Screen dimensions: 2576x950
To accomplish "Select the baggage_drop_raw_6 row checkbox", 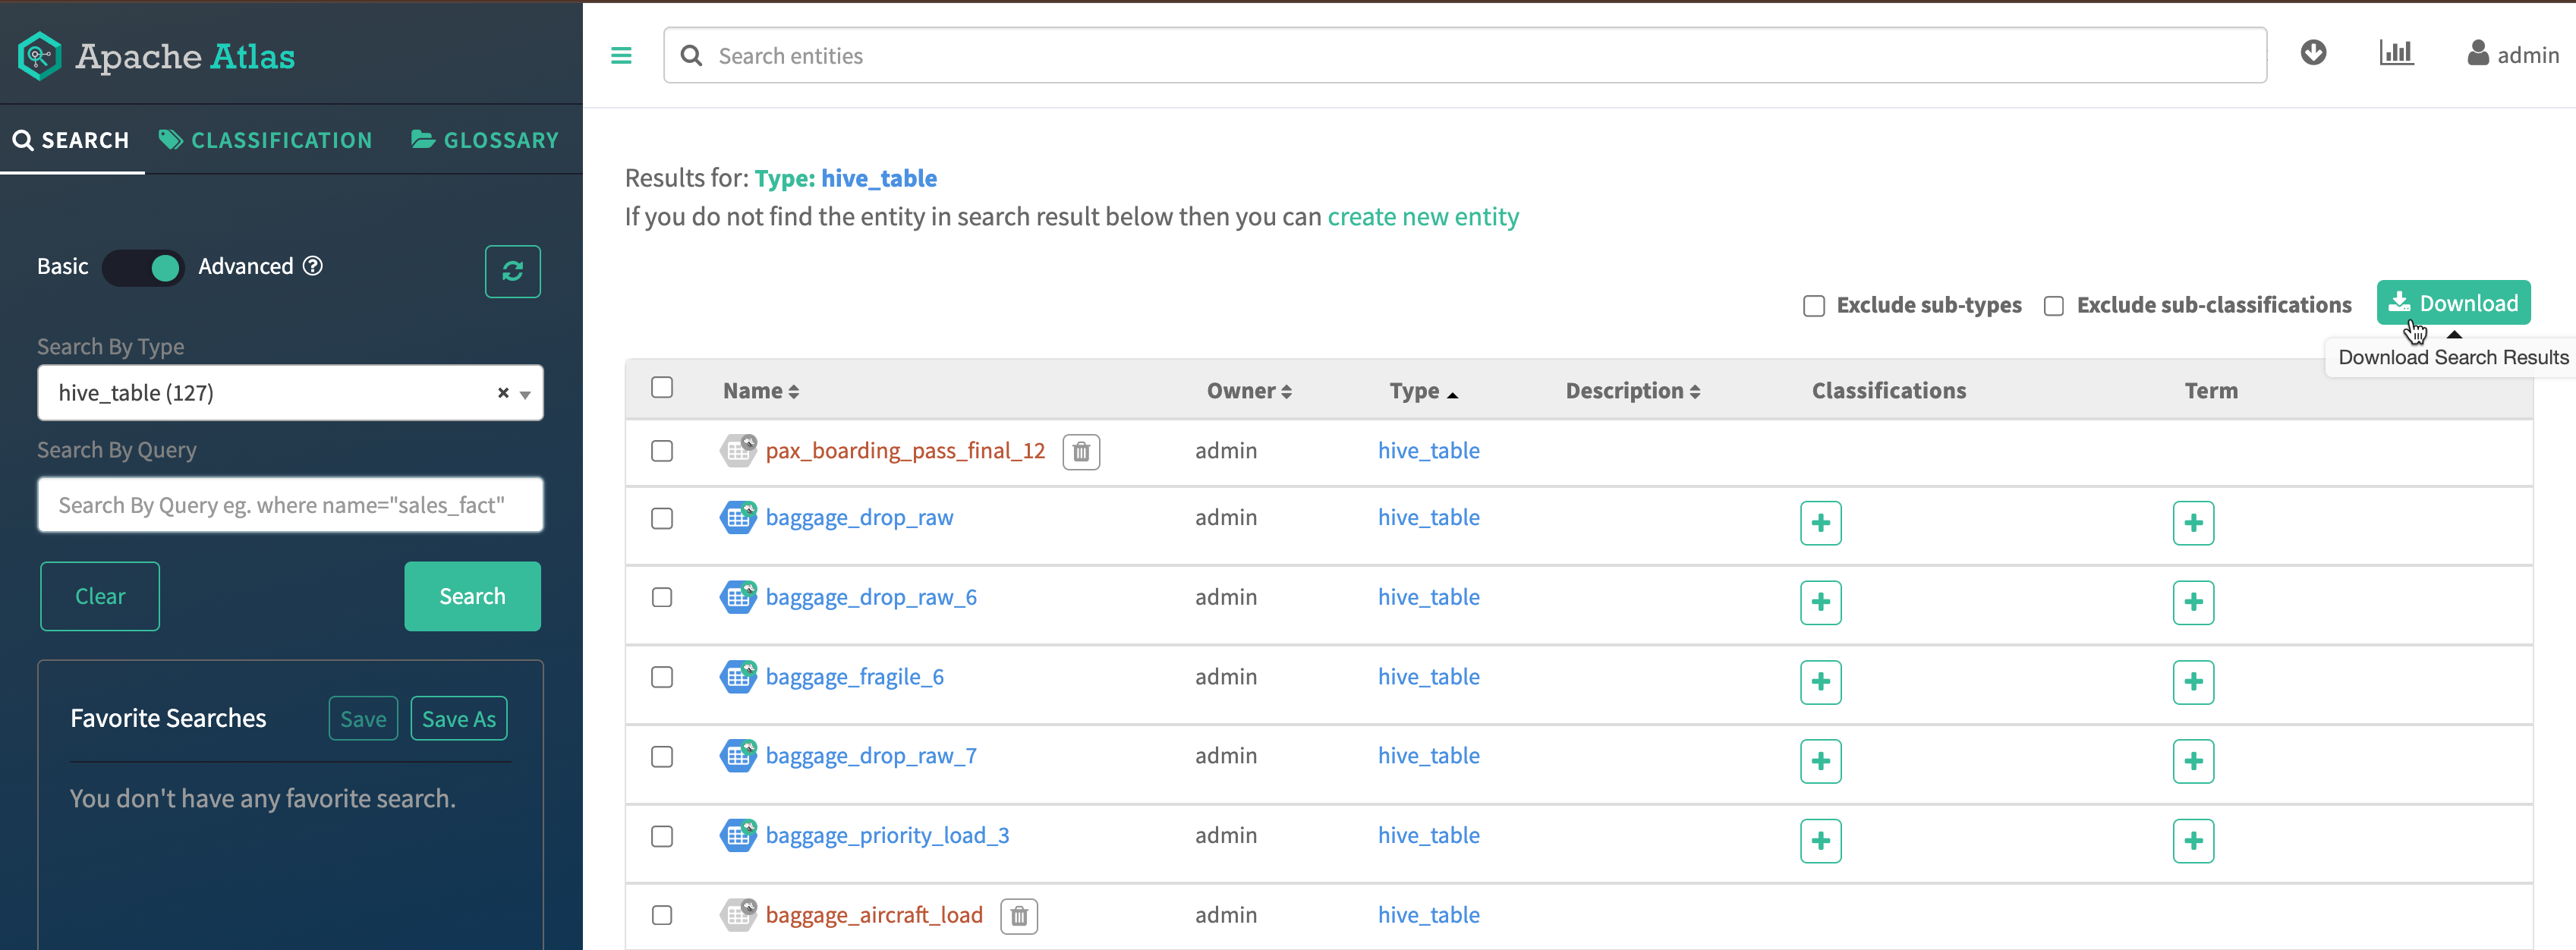I will (x=662, y=597).
